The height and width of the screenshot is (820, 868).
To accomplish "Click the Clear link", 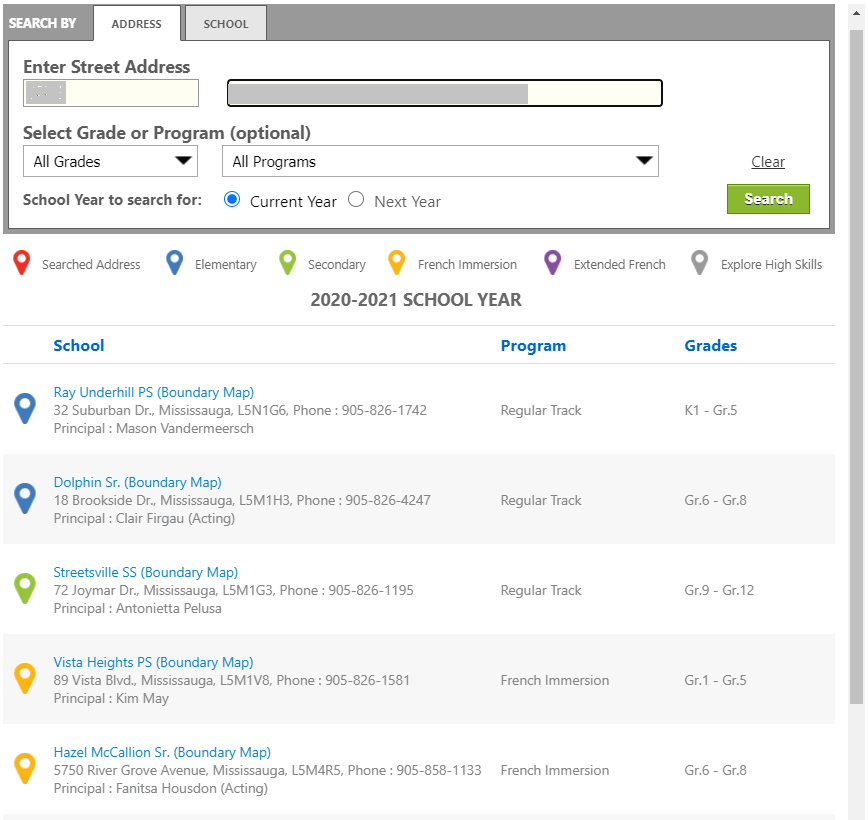I will click(768, 162).
